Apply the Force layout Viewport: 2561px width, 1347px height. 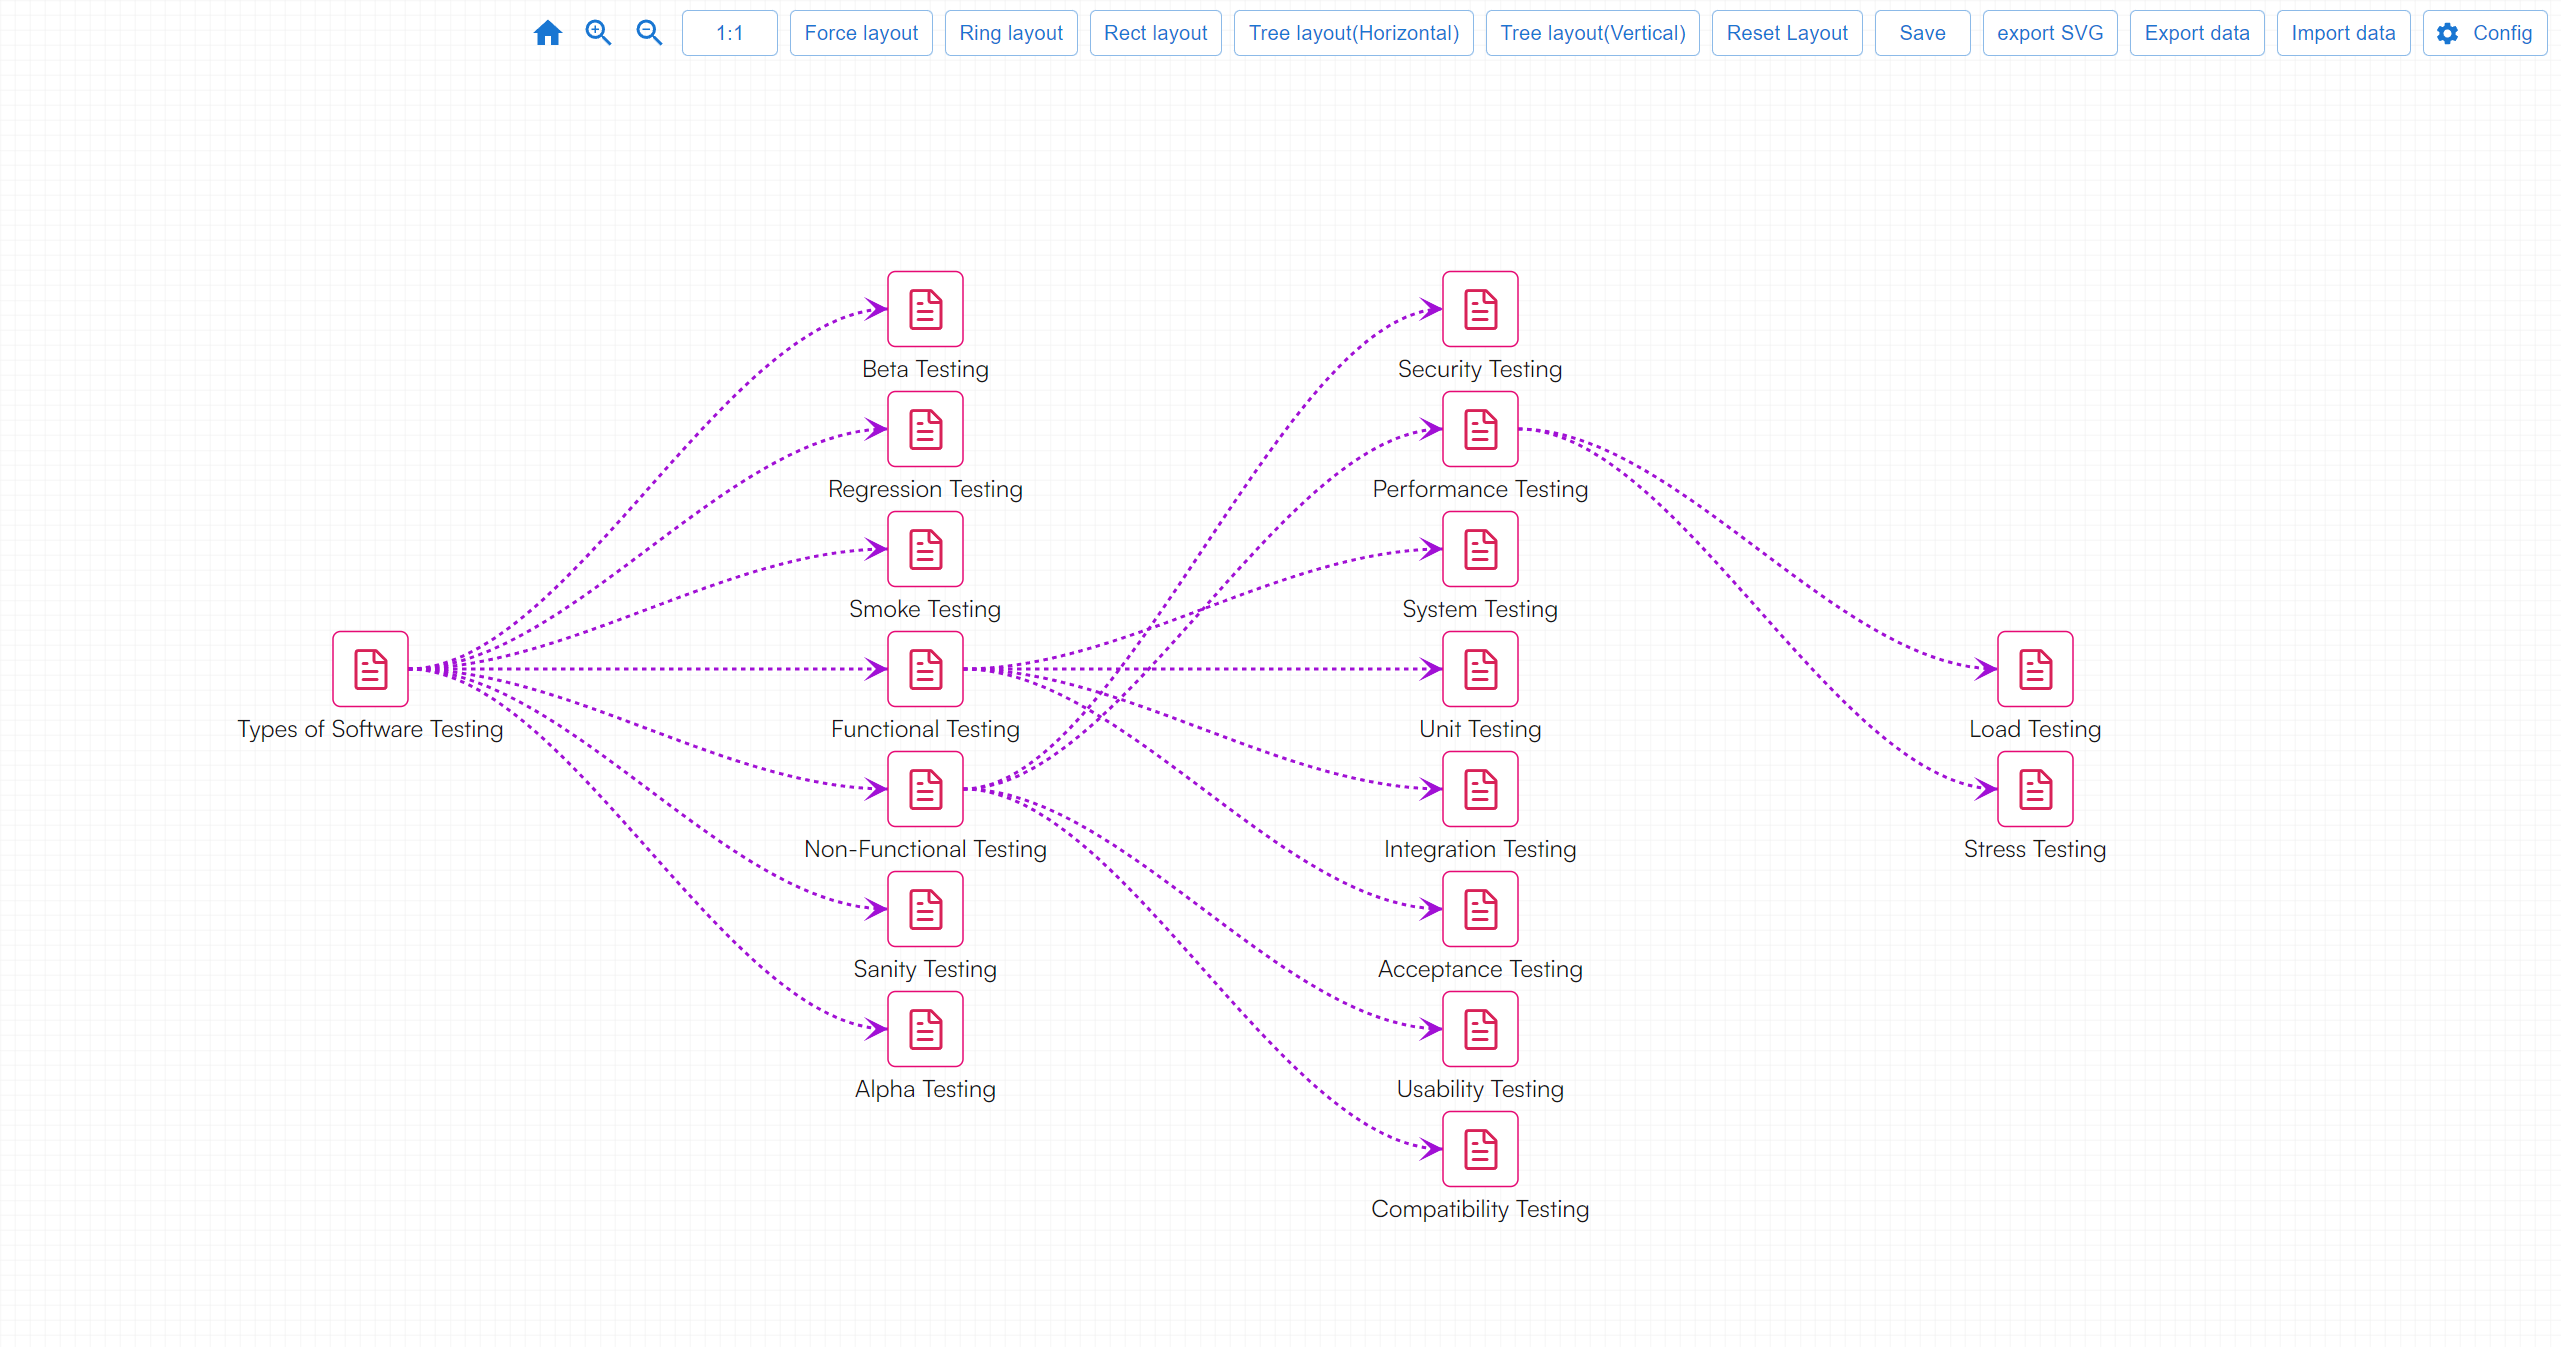click(x=861, y=33)
